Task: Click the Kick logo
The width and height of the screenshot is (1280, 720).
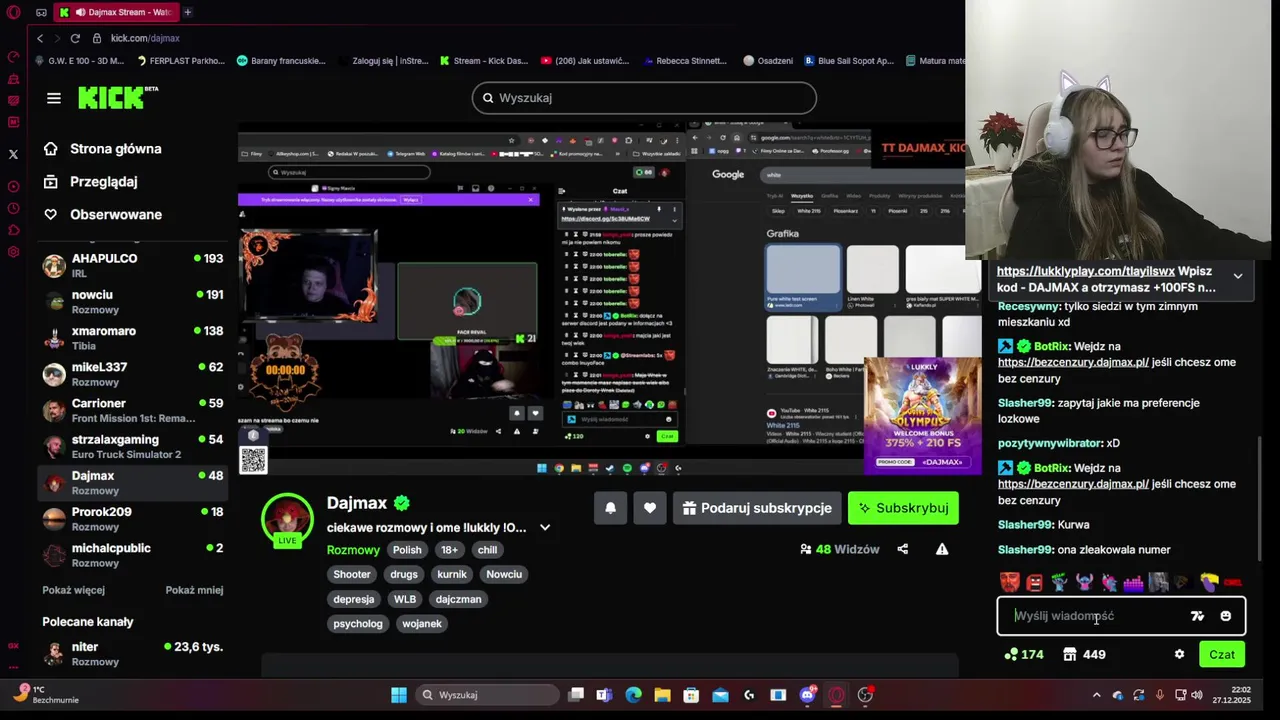Action: coord(118,97)
